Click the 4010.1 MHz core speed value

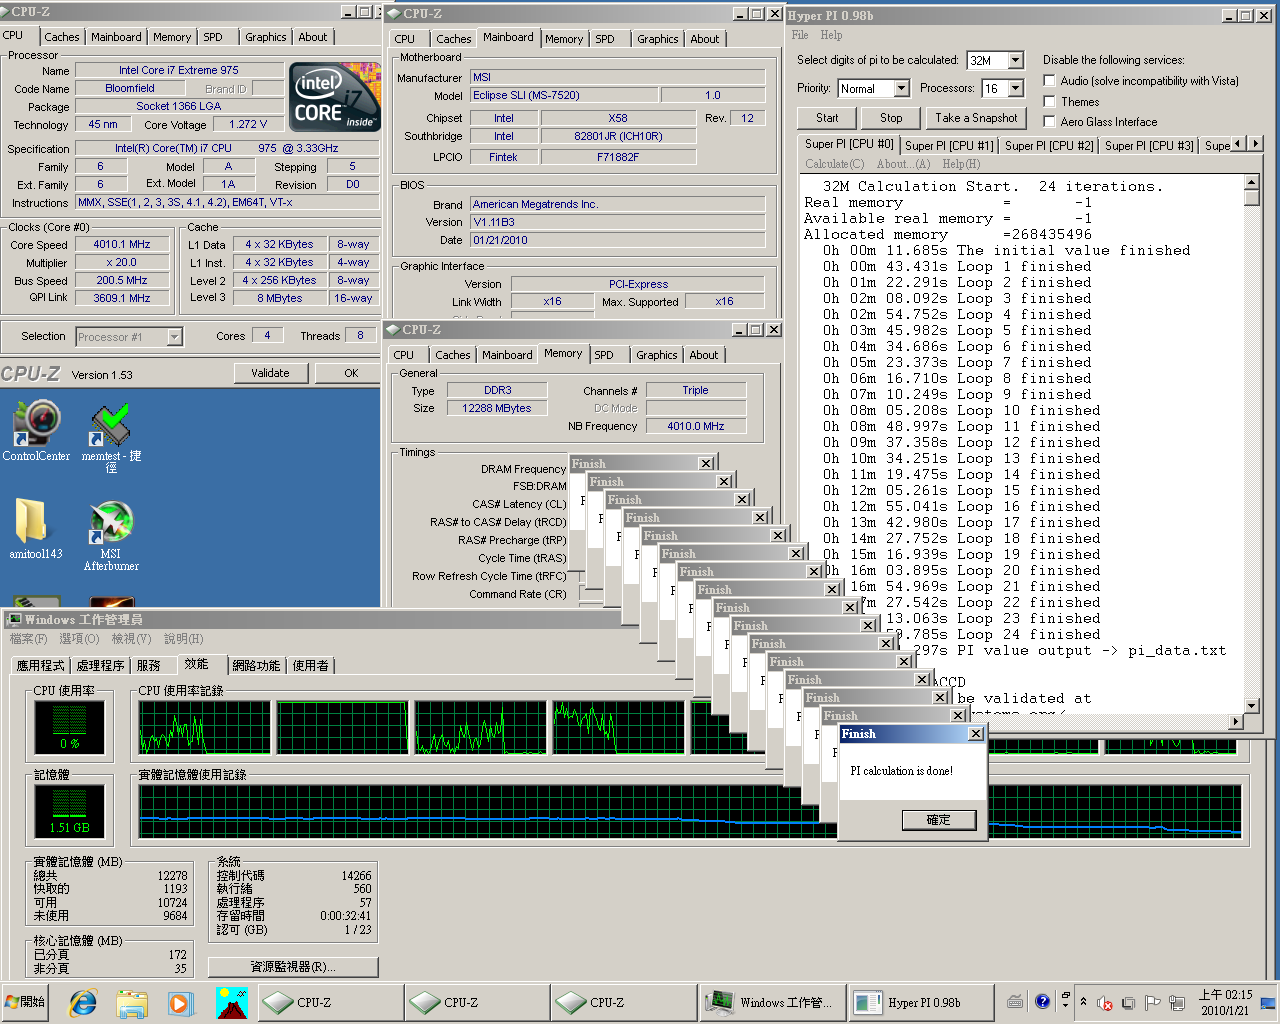(x=122, y=244)
